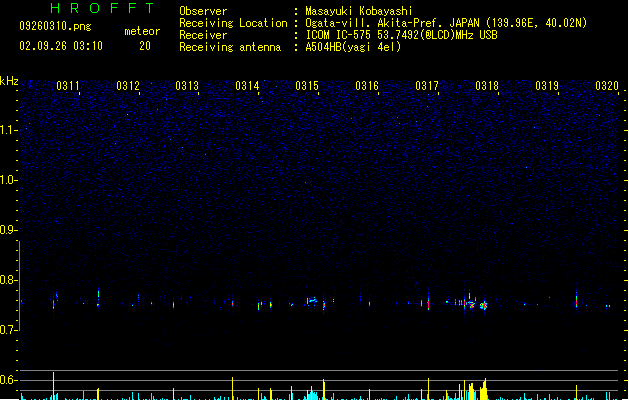Click the meteor label
The height and width of the screenshot is (400, 629).
[x=142, y=31]
